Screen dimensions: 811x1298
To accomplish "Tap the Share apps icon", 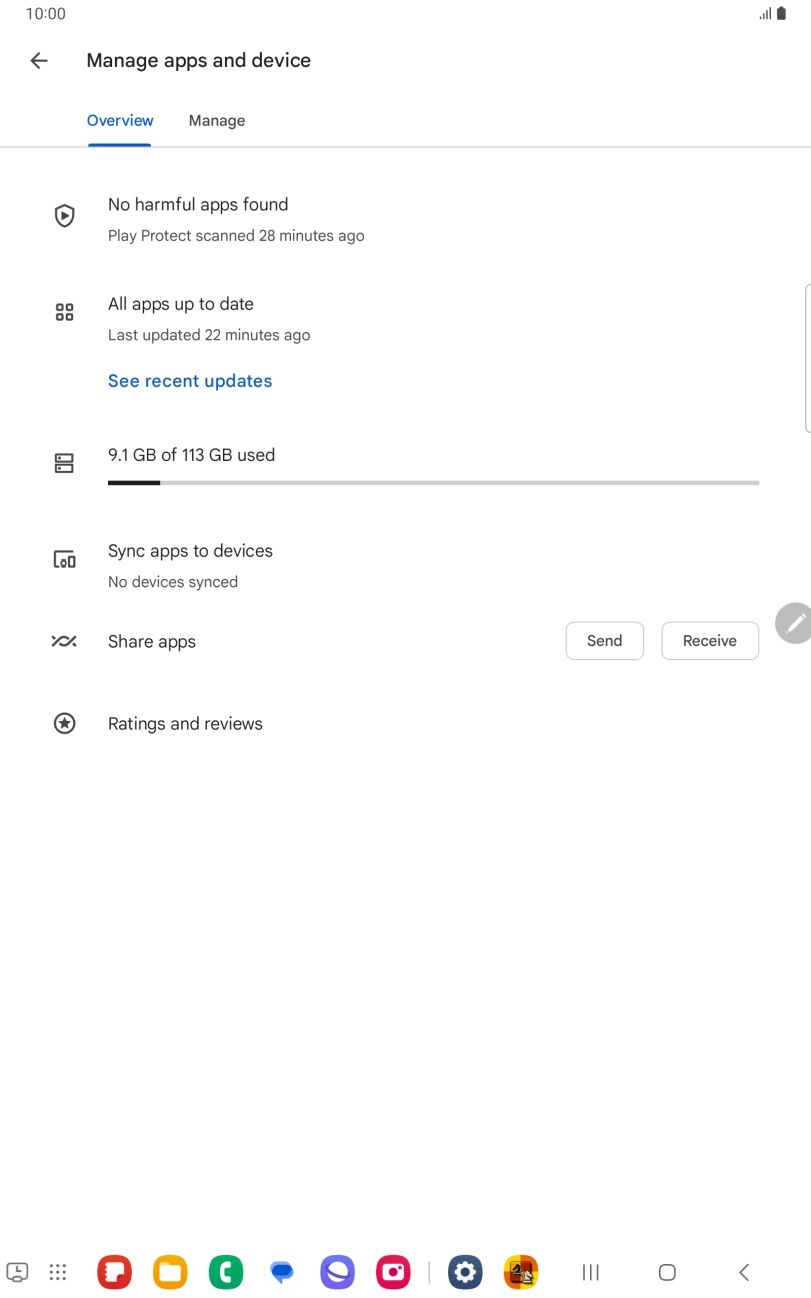I will coord(65,641).
